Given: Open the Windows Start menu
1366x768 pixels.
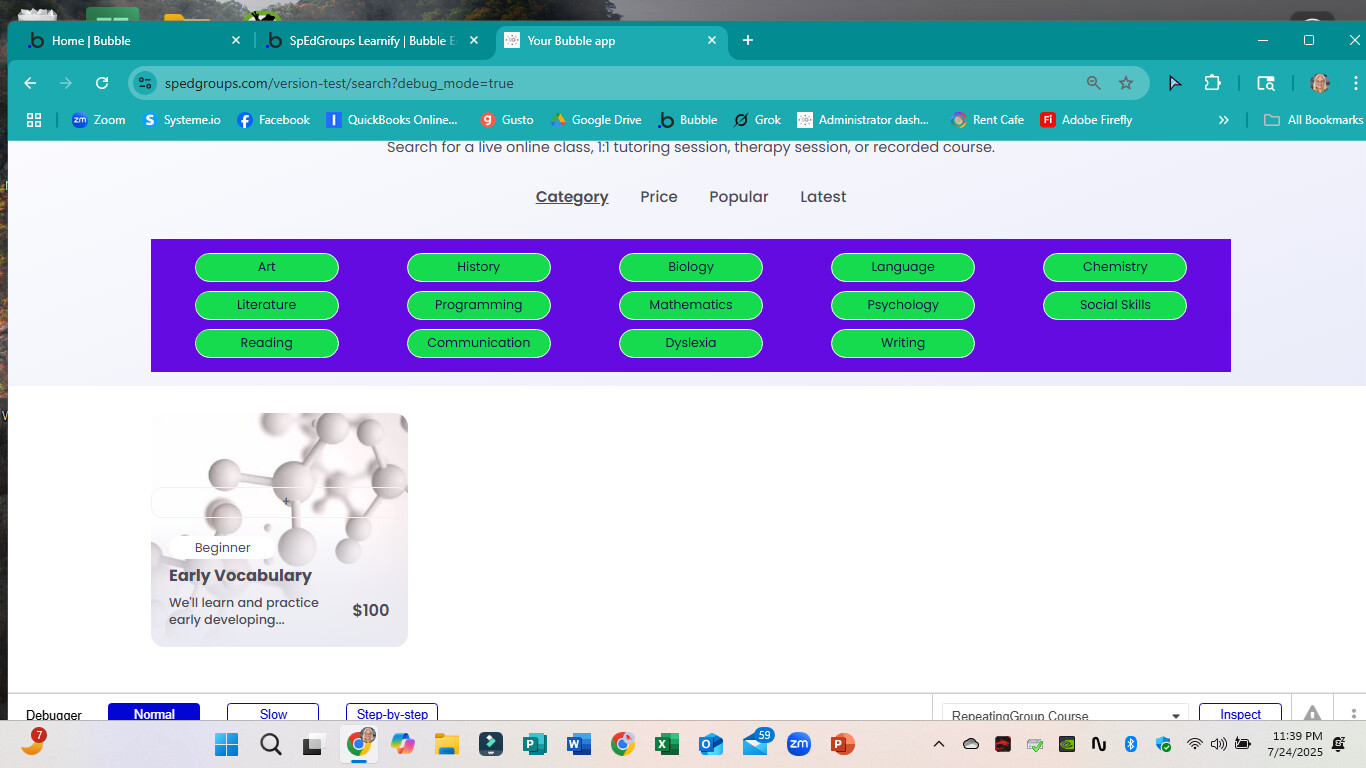Looking at the screenshot, I should tap(227, 744).
